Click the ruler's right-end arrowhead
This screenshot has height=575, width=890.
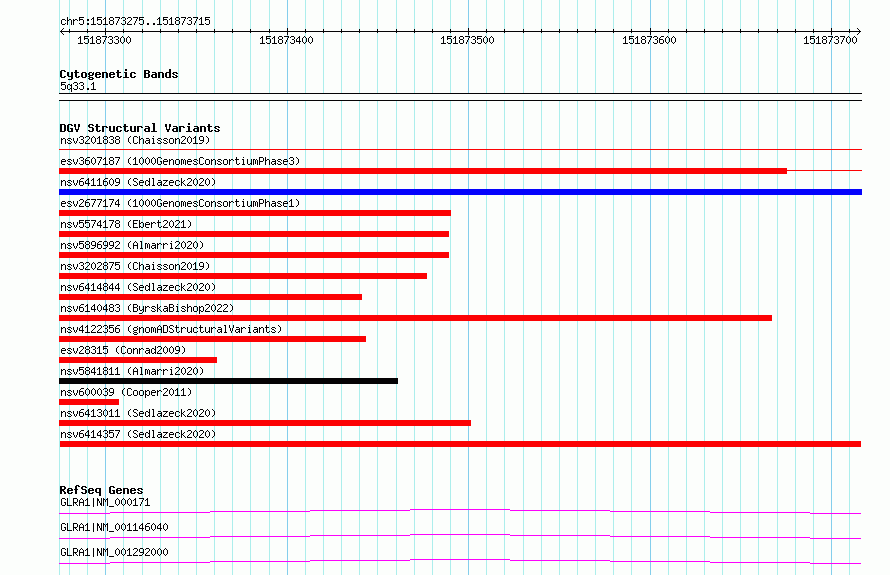point(858,32)
